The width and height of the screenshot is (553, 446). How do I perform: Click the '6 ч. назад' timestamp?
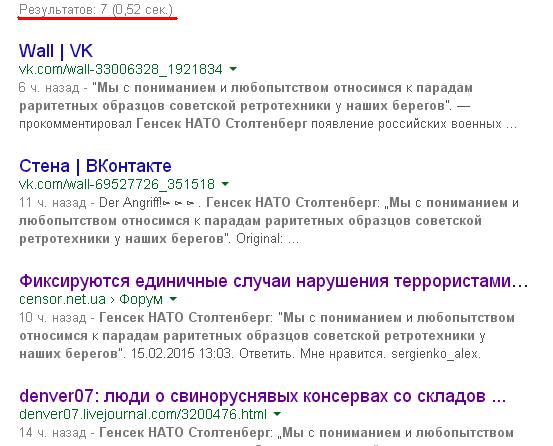tap(49, 87)
